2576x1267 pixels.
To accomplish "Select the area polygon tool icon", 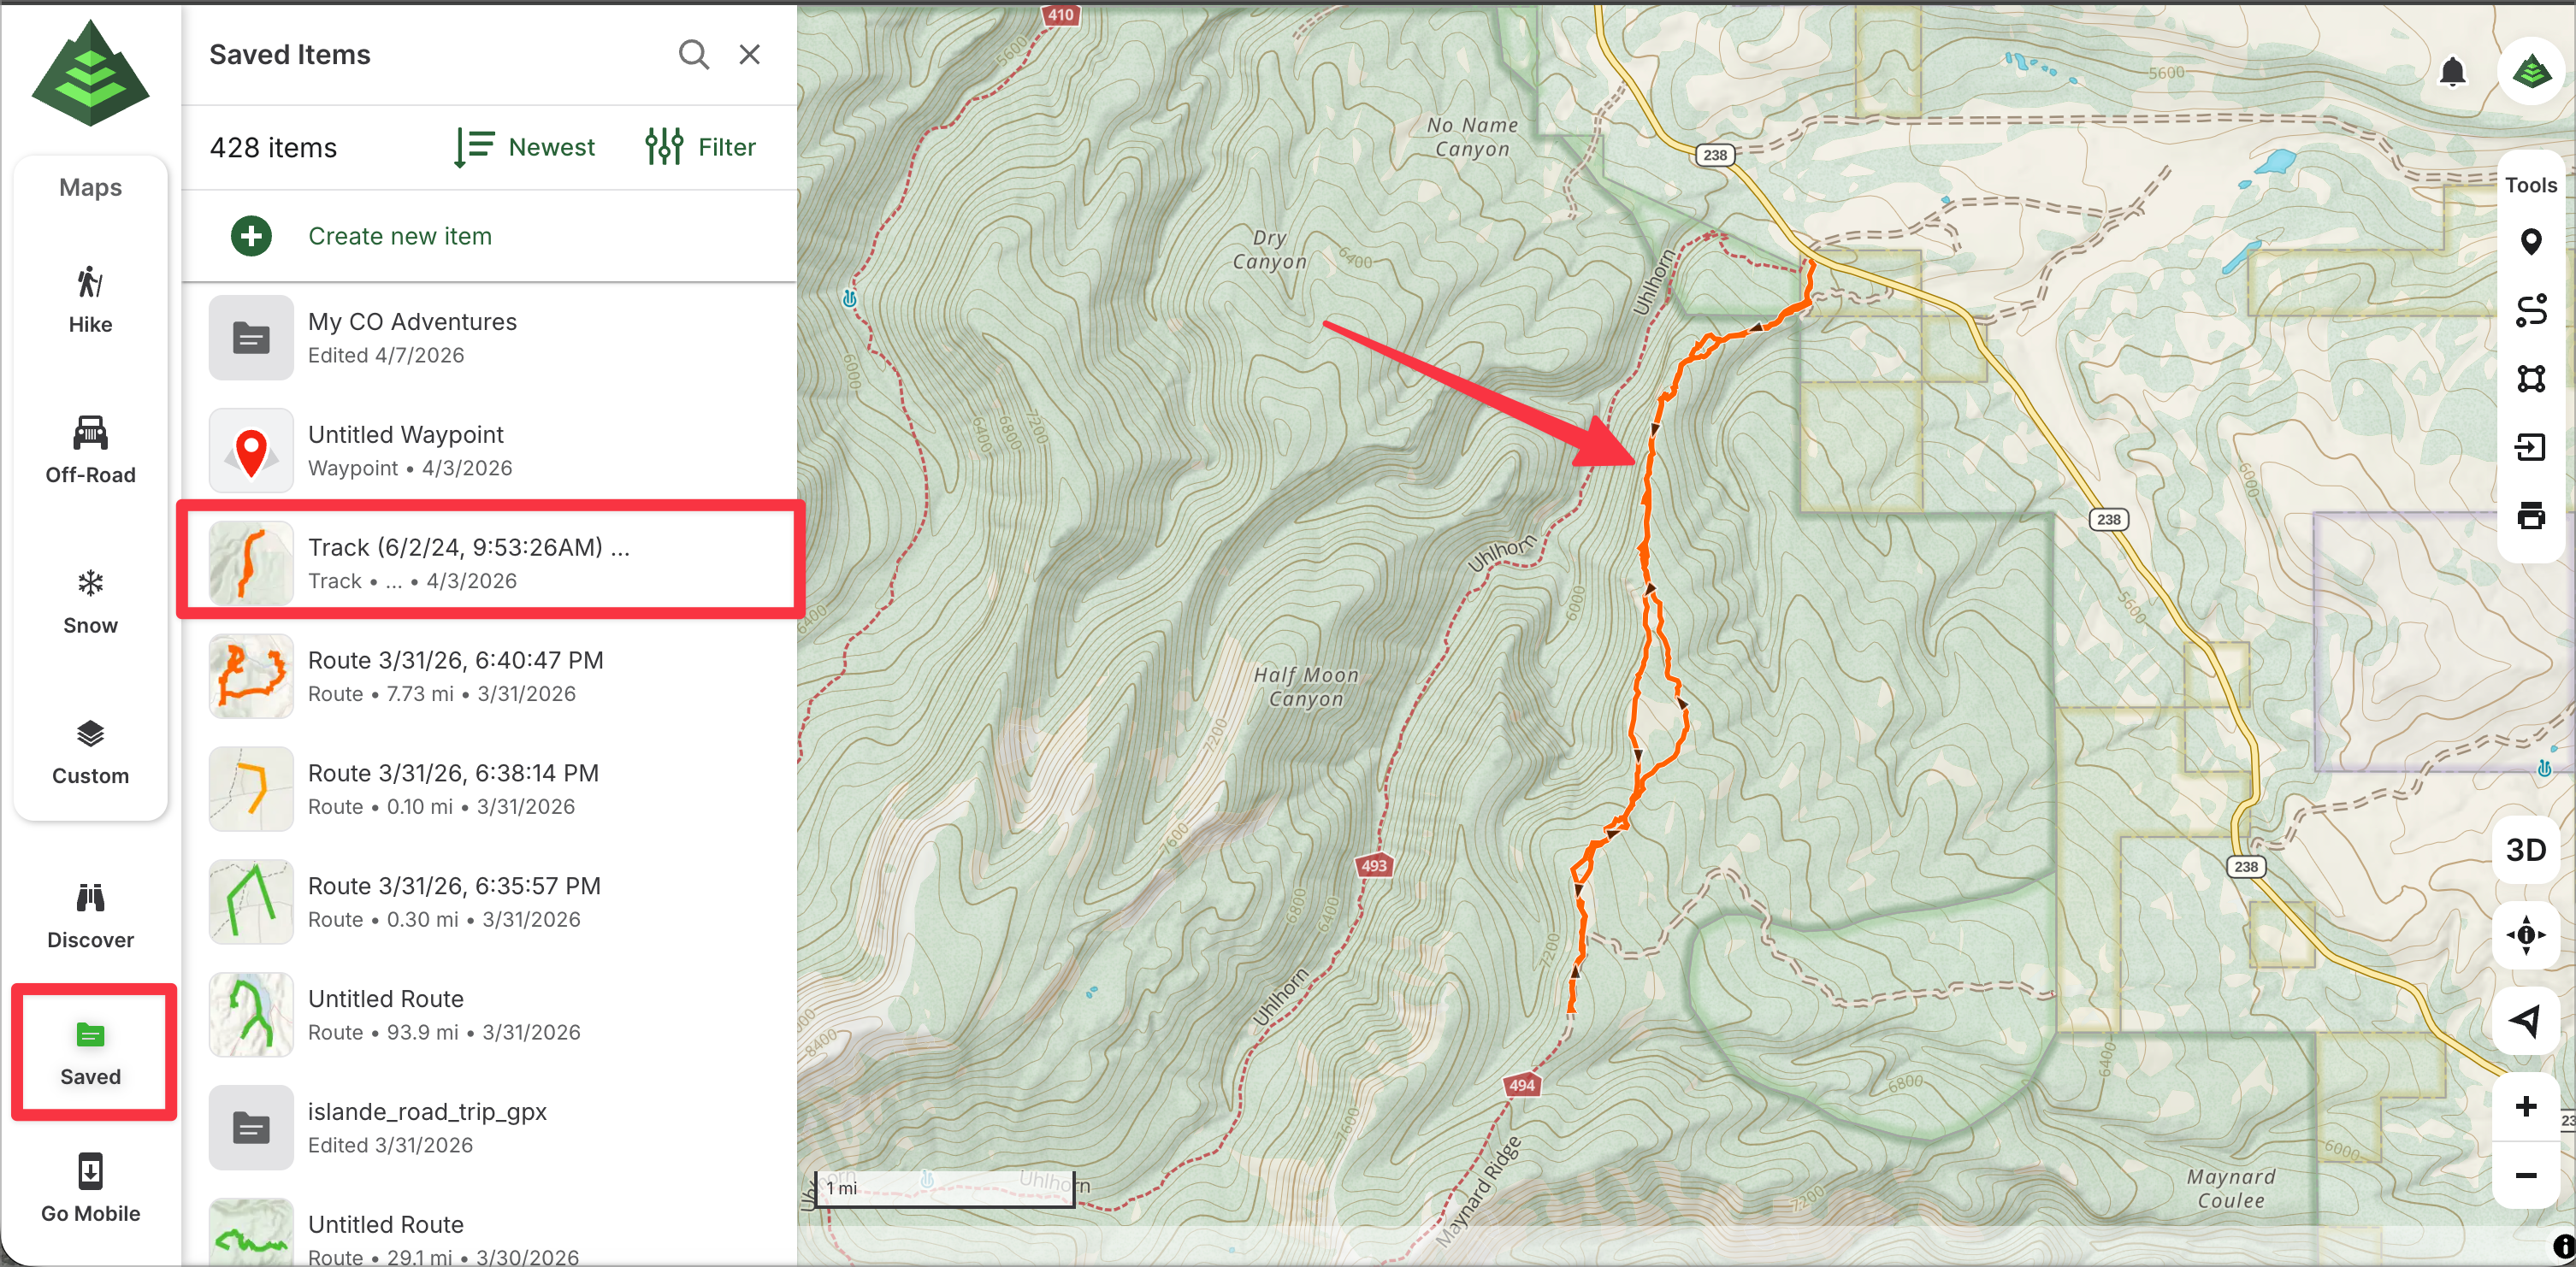I will point(2530,379).
